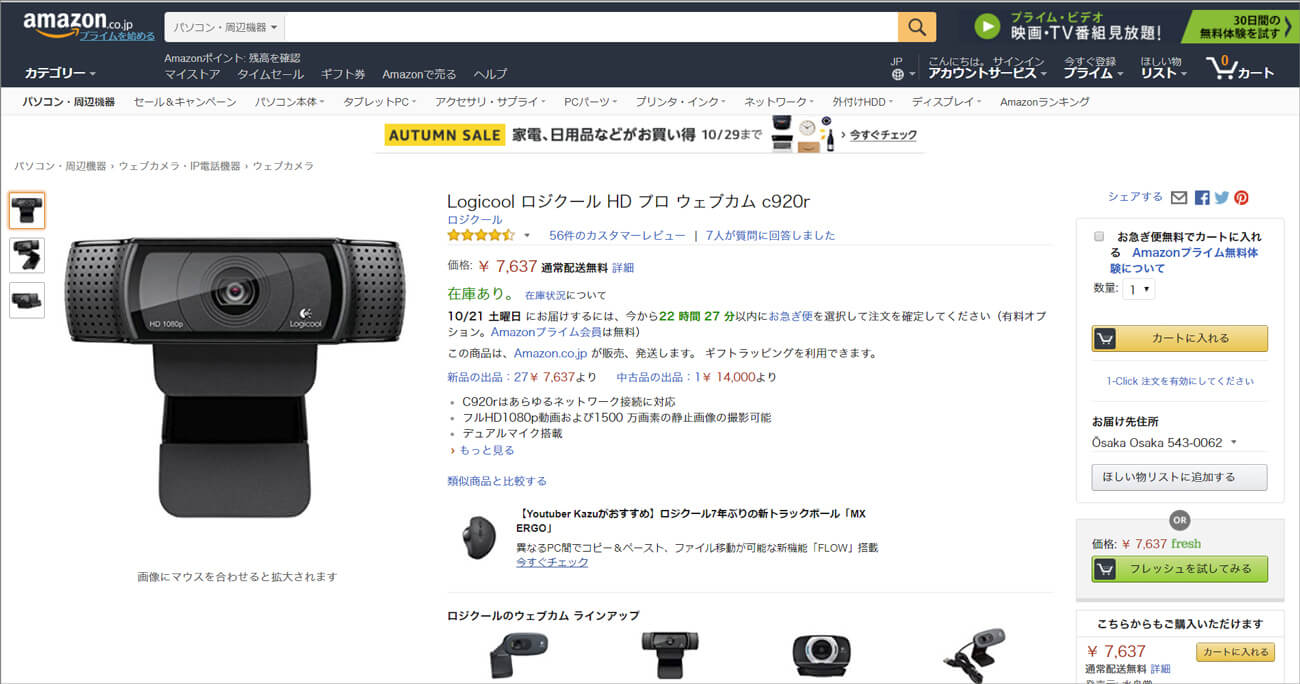
Task: Expand the ほしい物リスト dropdown in header
Action: pos(1164,73)
